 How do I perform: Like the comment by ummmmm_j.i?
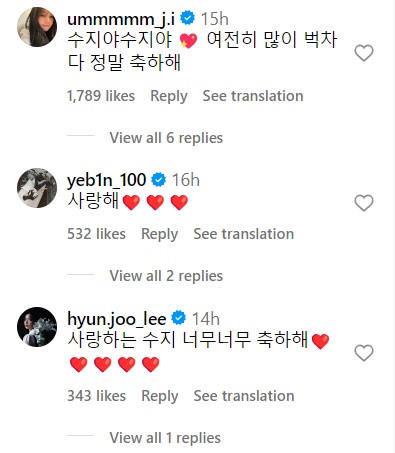[364, 53]
